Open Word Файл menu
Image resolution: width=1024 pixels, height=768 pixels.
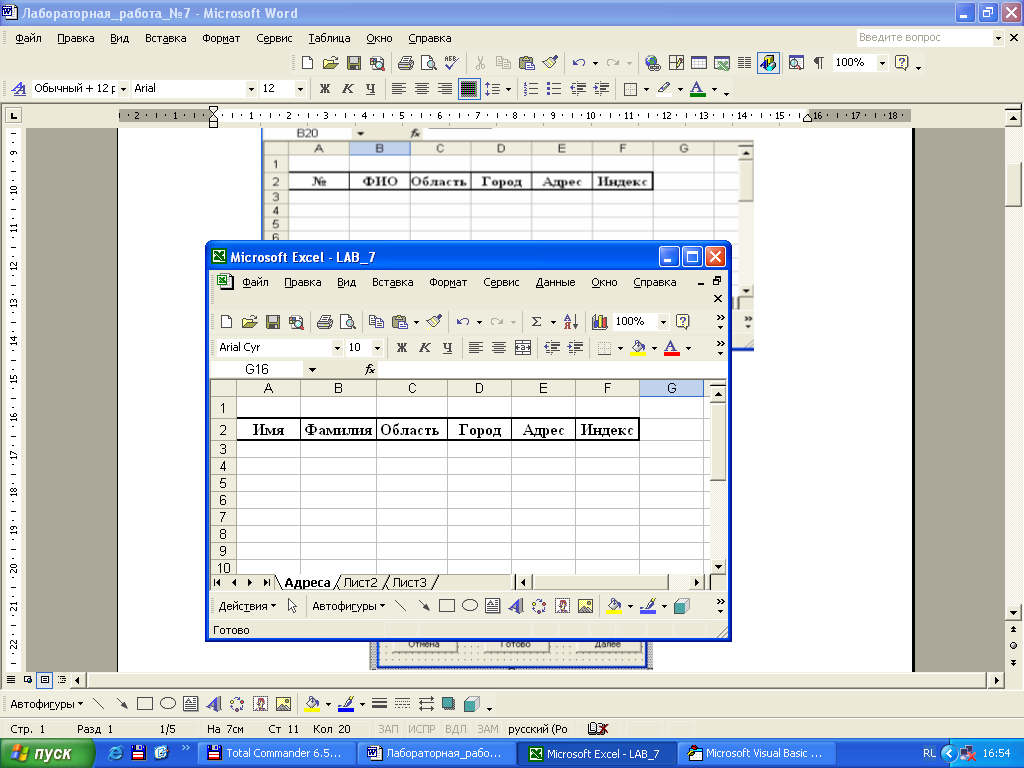tap(28, 38)
